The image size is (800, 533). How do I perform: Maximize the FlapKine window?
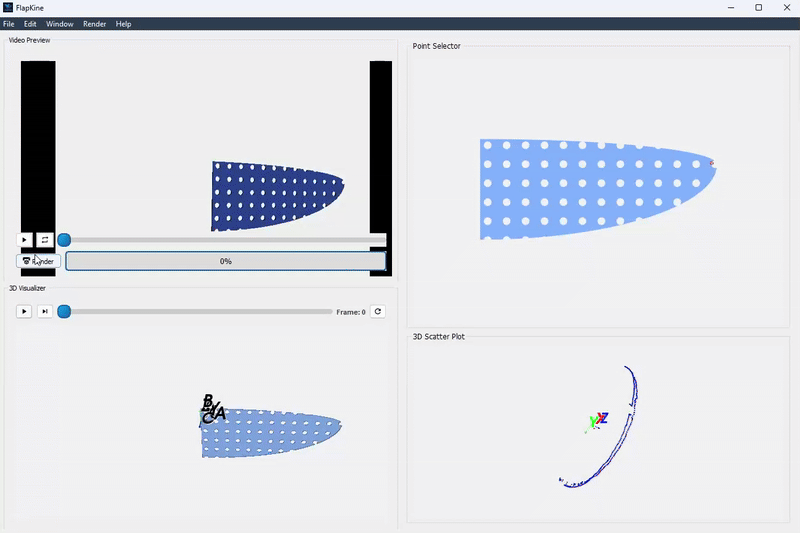[x=758, y=8]
